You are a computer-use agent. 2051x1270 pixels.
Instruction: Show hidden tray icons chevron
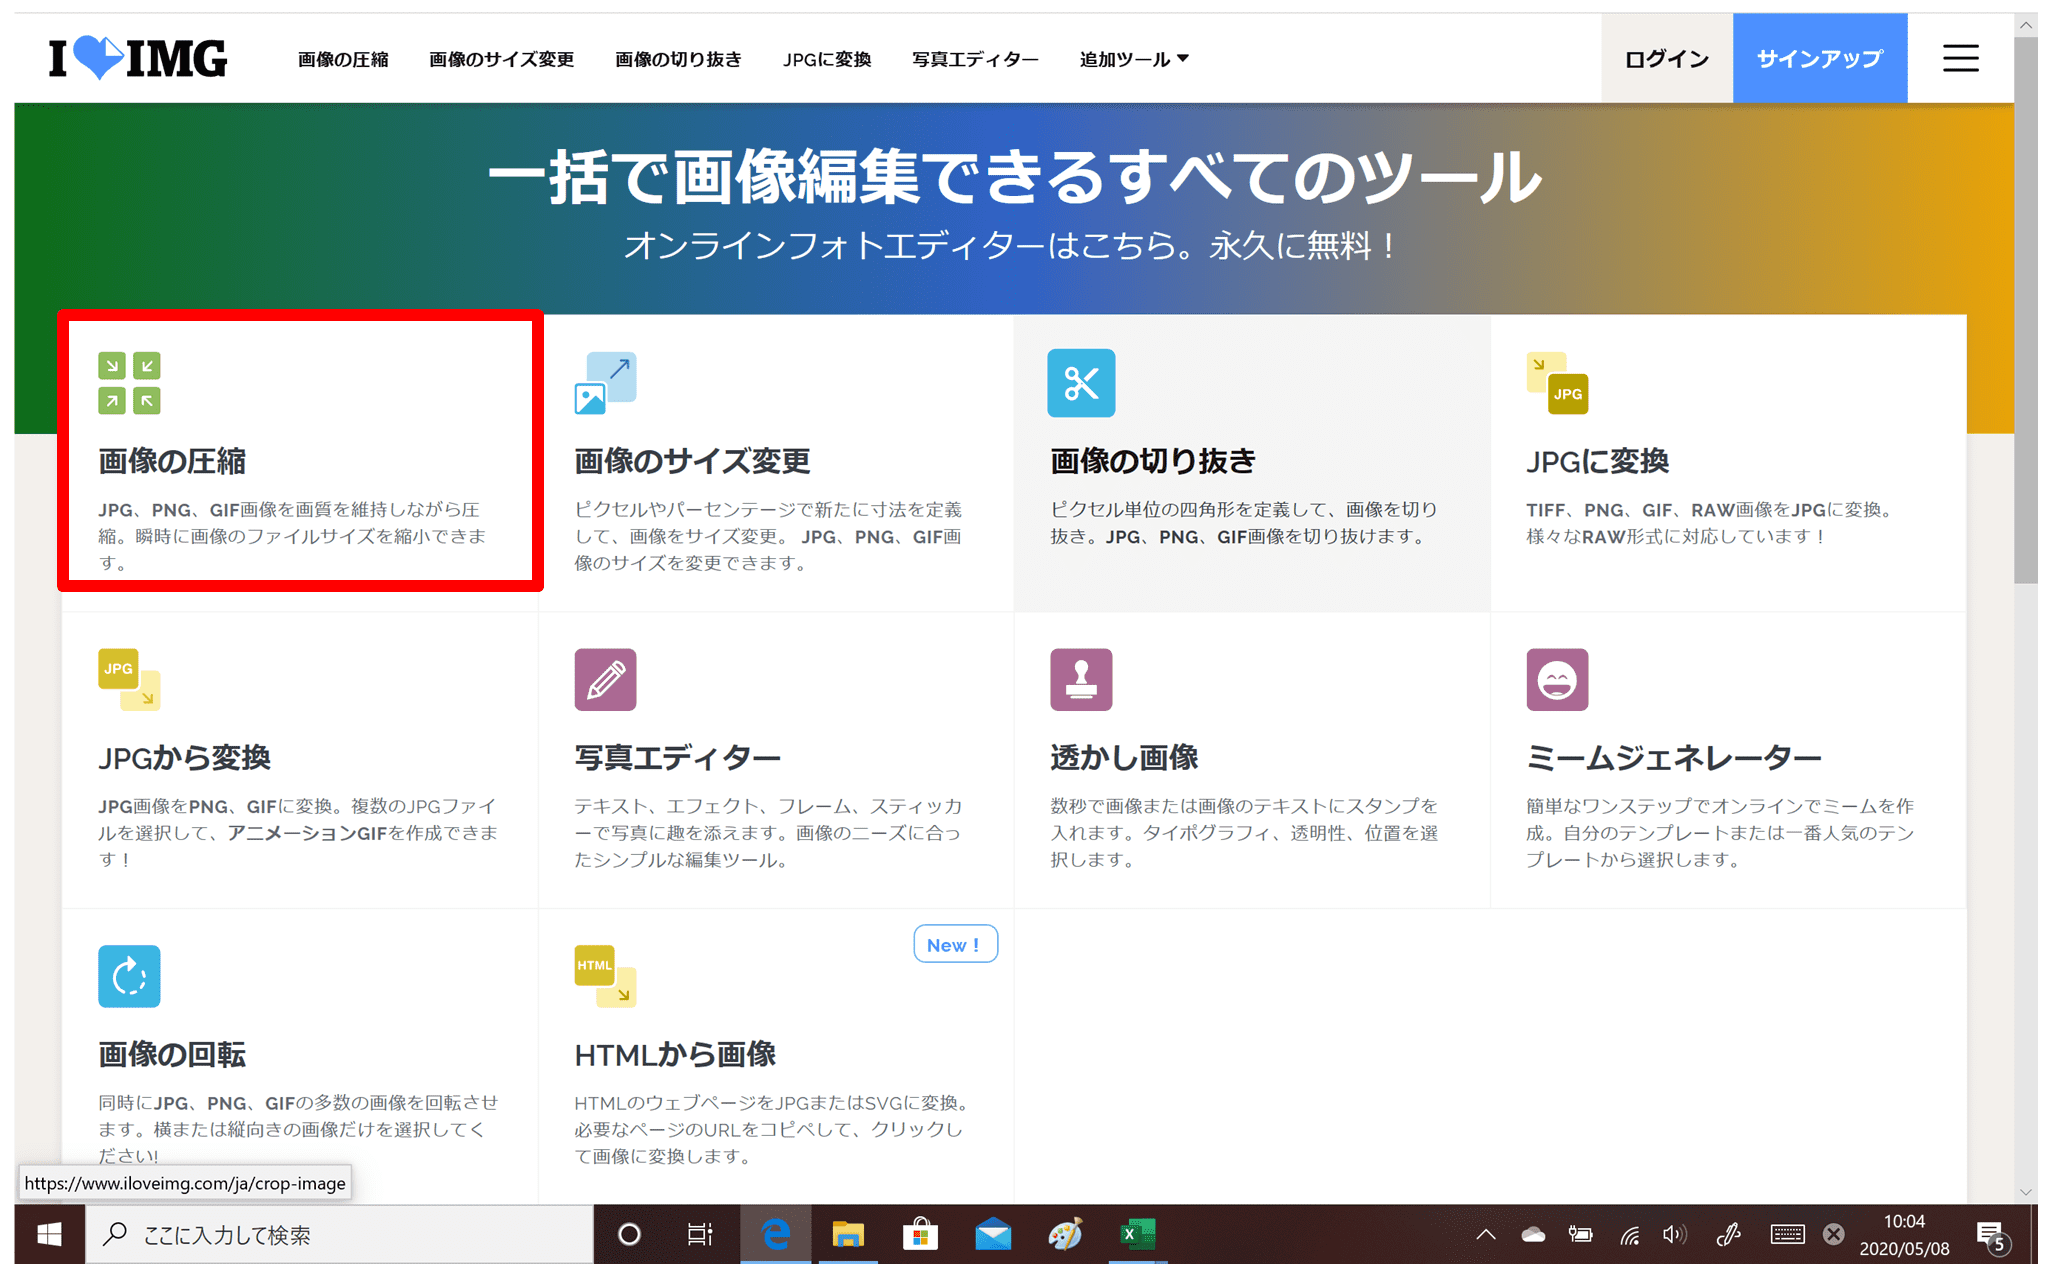click(x=1486, y=1235)
